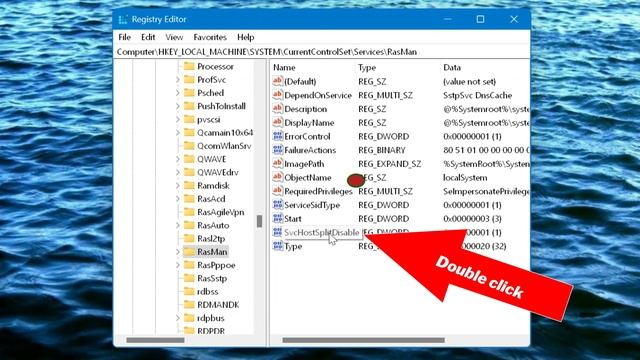Viewport: 640px width, 360px height.
Task: Click the ObjectName string value icon
Action: 278,178
